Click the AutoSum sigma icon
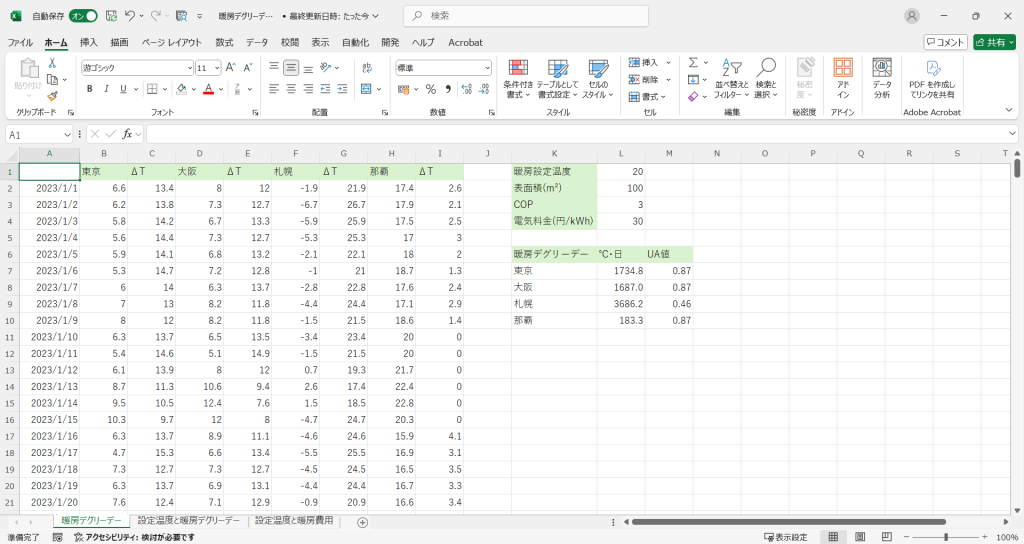 pos(693,63)
